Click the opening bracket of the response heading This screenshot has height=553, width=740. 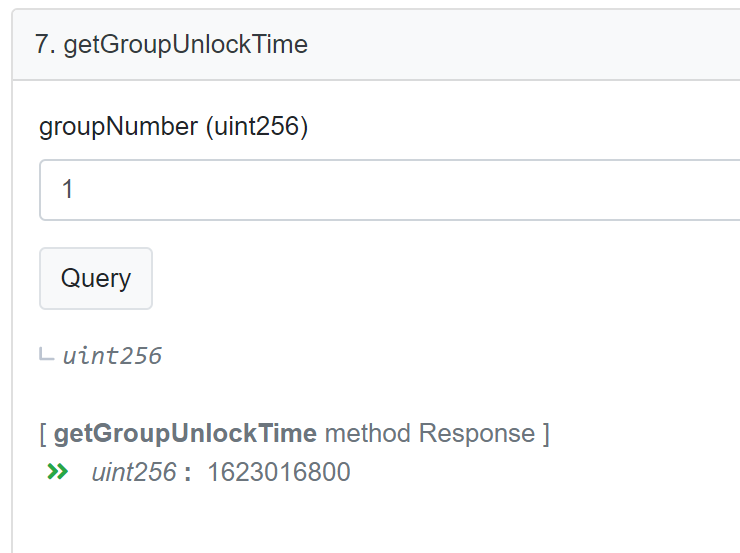coord(43,434)
